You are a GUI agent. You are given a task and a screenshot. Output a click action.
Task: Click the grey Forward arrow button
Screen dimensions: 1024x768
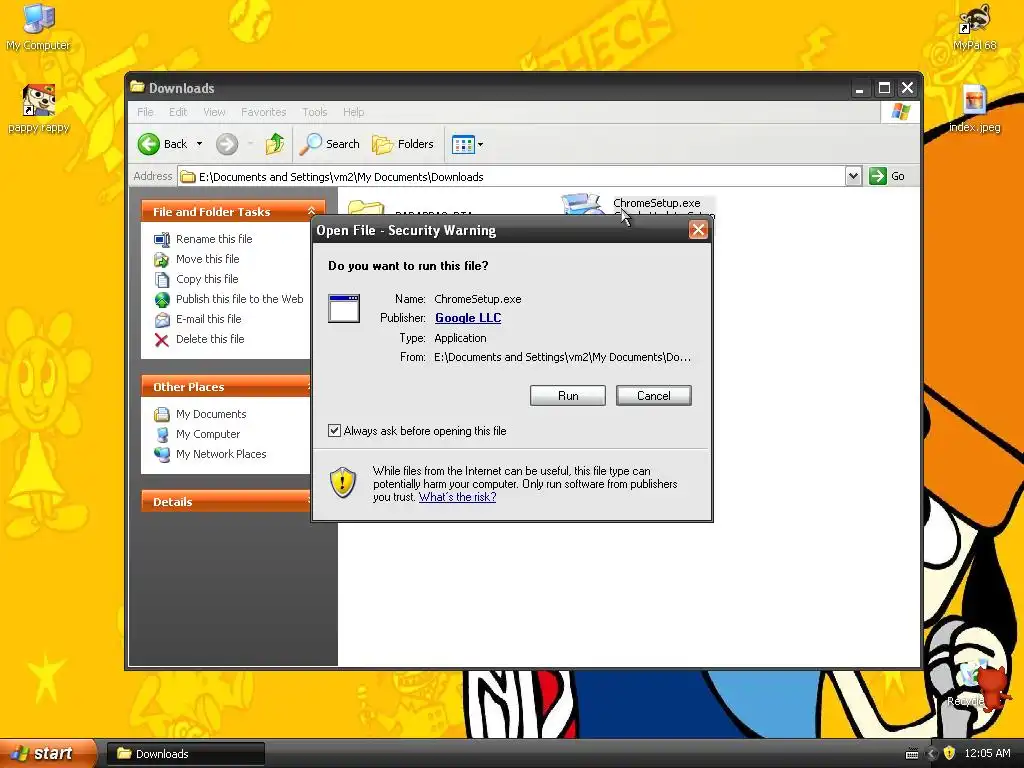pyautogui.click(x=227, y=144)
